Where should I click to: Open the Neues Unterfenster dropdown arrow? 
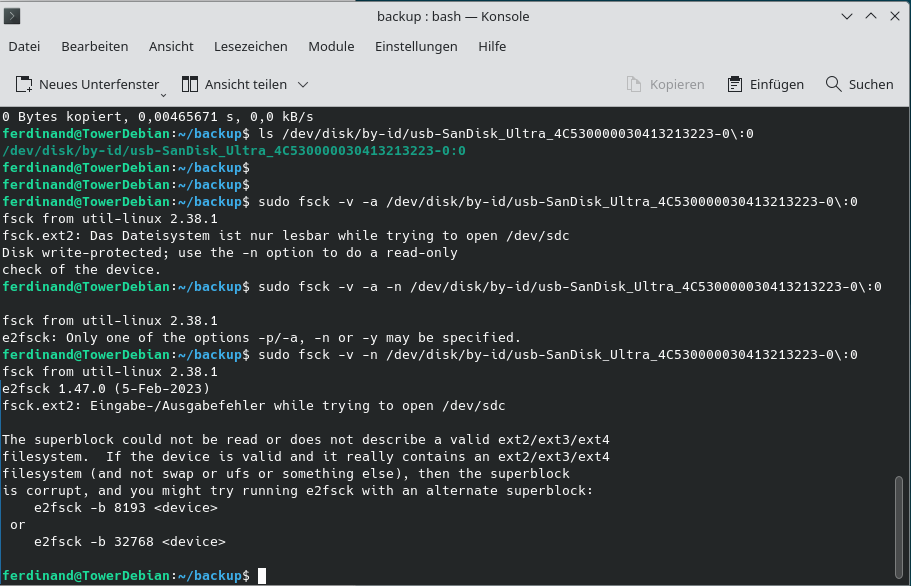[x=163, y=95]
